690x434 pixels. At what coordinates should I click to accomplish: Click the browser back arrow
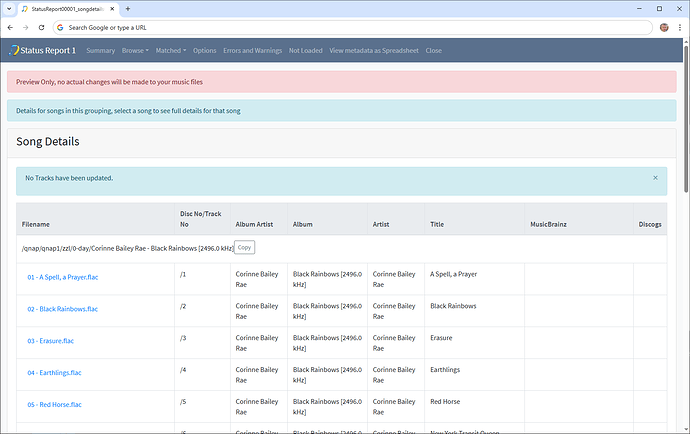(10, 27)
